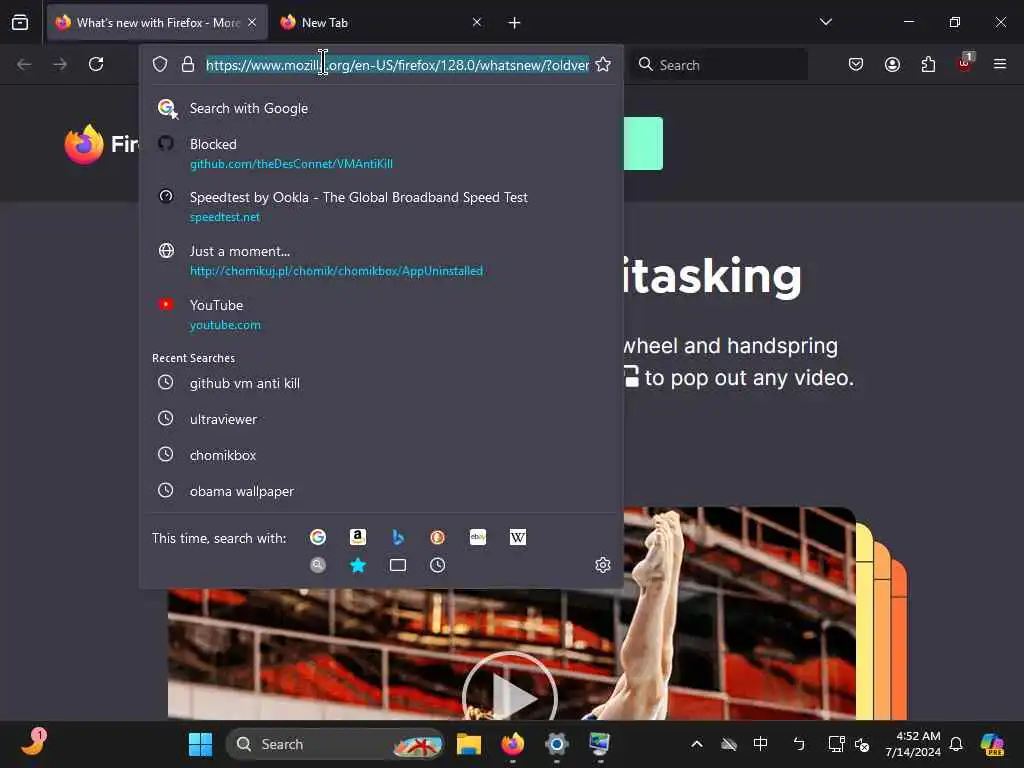Open the tracking protection shield icon

tap(160, 64)
